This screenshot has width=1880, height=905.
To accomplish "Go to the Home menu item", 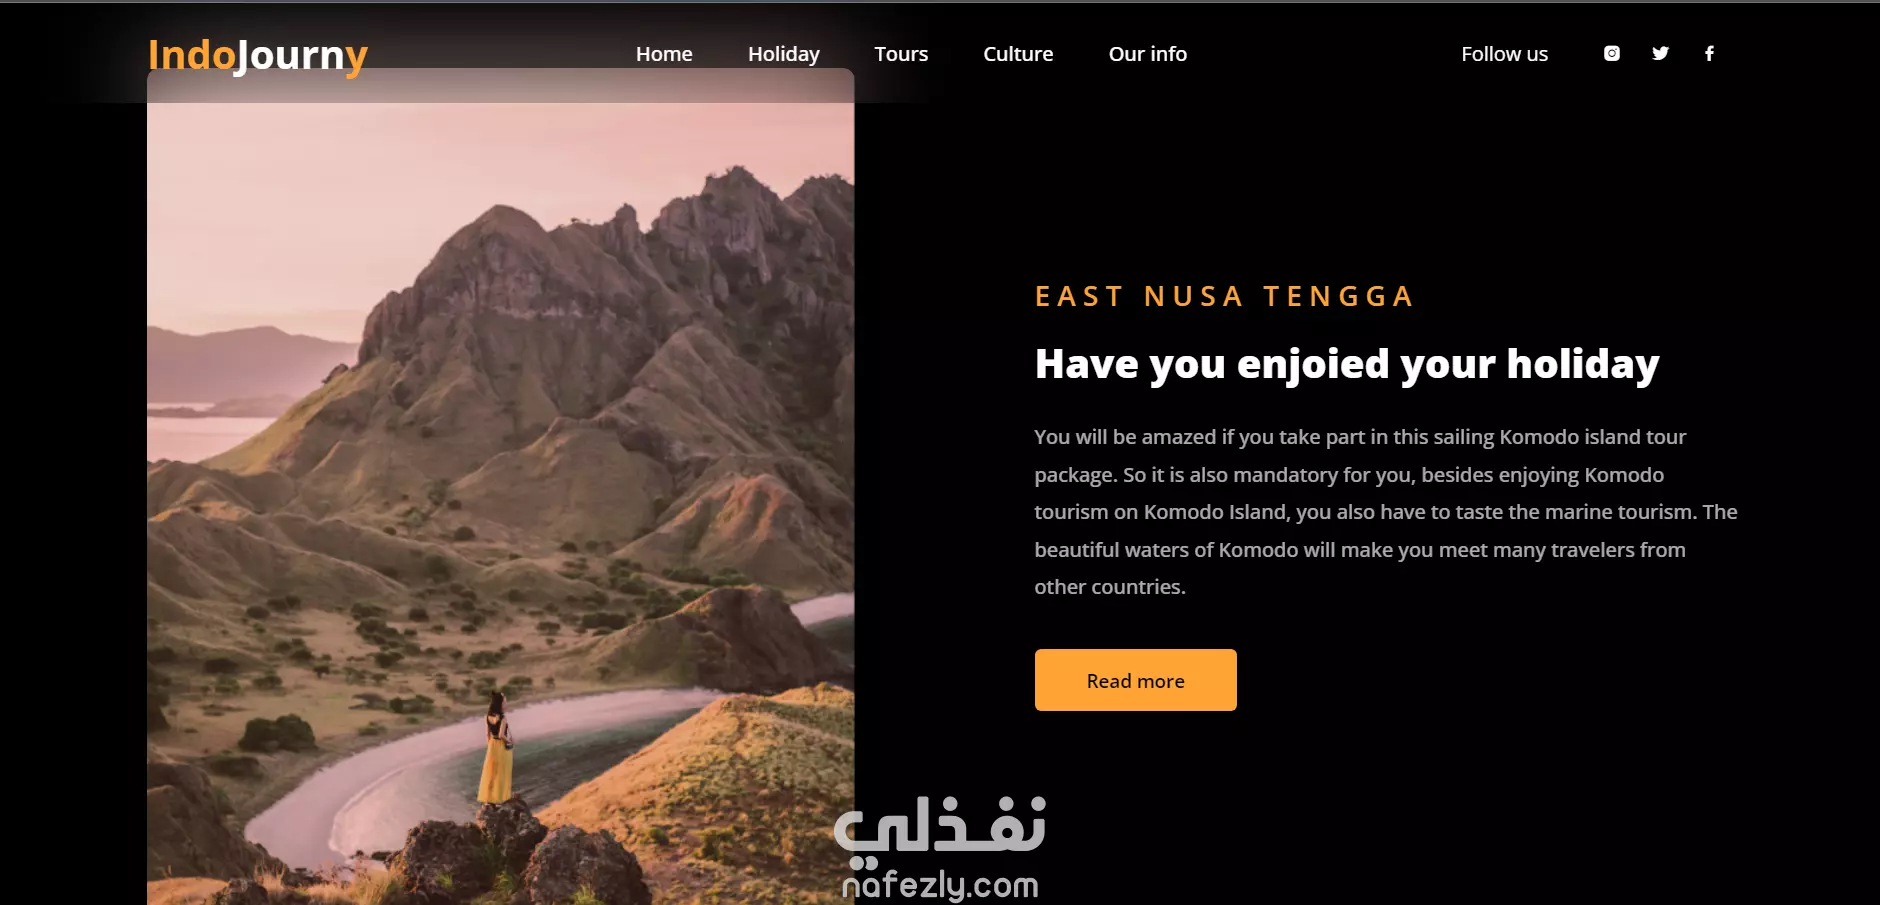I will pyautogui.click(x=664, y=54).
